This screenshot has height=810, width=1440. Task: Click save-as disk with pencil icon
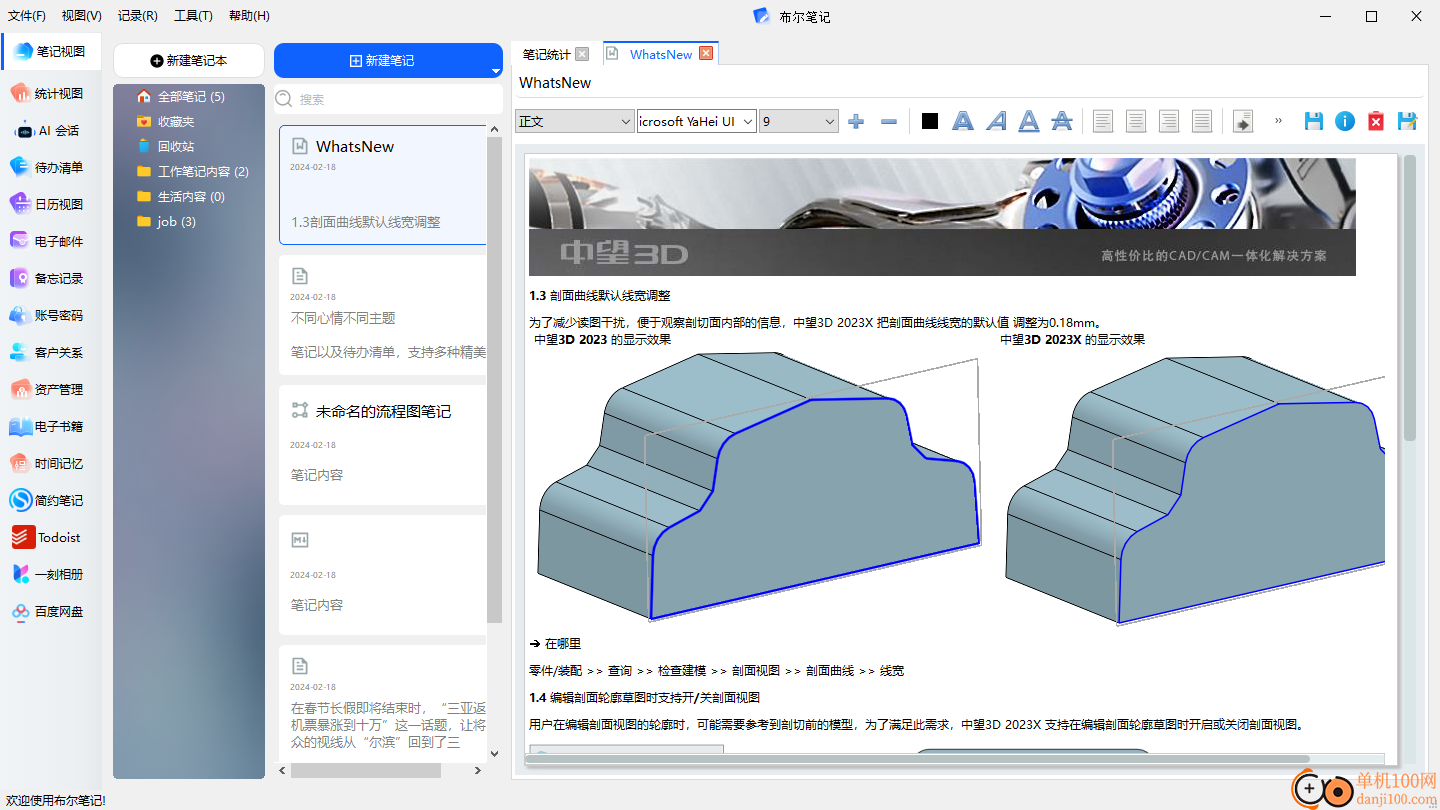point(1407,121)
